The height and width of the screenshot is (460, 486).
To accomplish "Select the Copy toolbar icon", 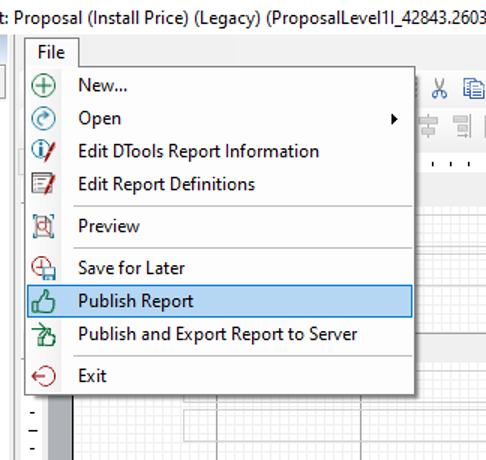I will (x=474, y=88).
